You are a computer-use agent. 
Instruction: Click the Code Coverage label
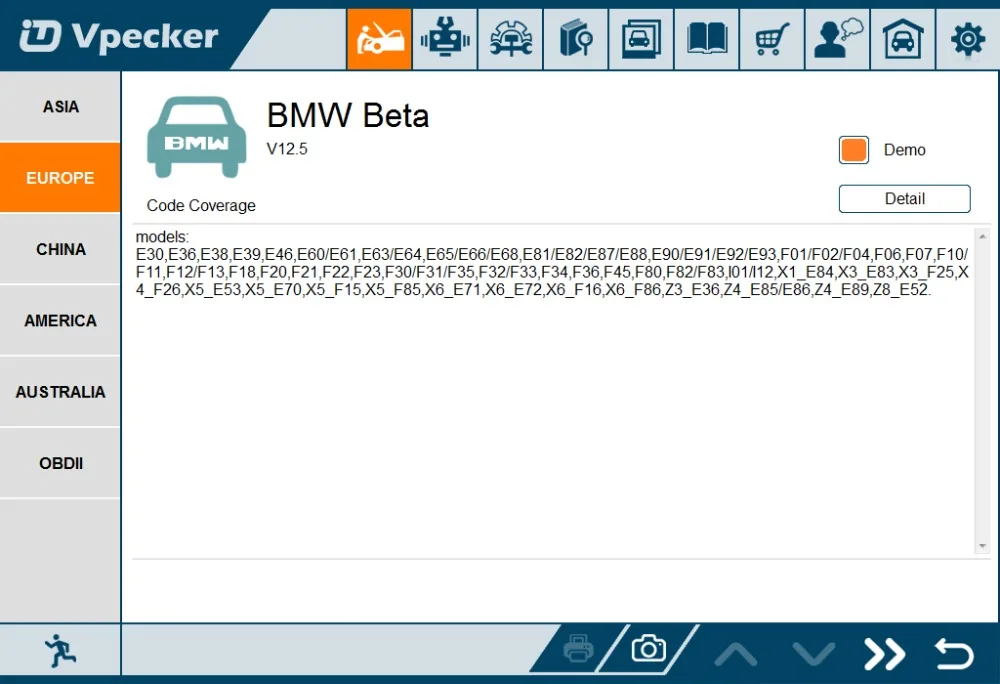point(201,205)
